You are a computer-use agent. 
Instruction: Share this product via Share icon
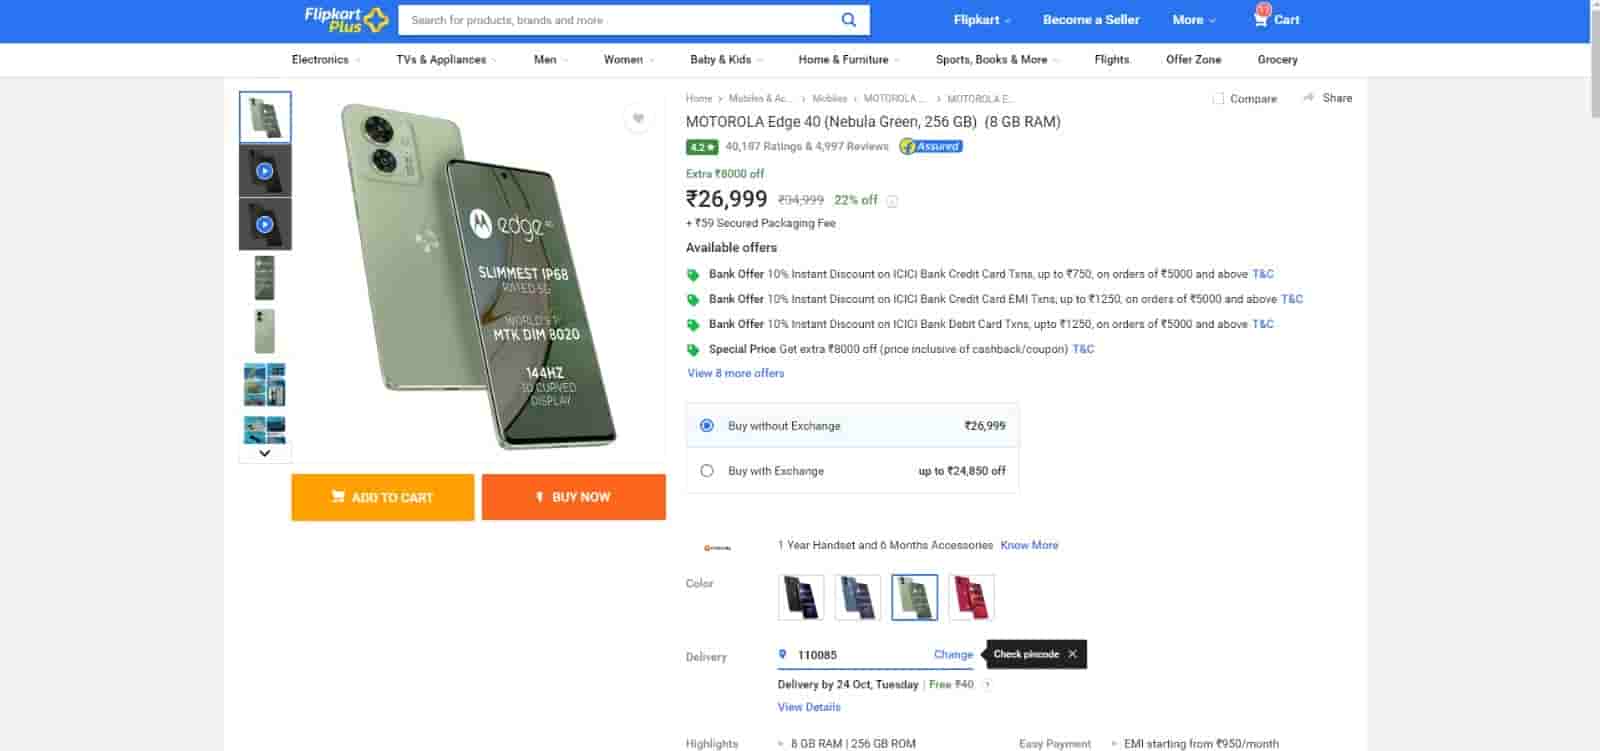(1309, 98)
